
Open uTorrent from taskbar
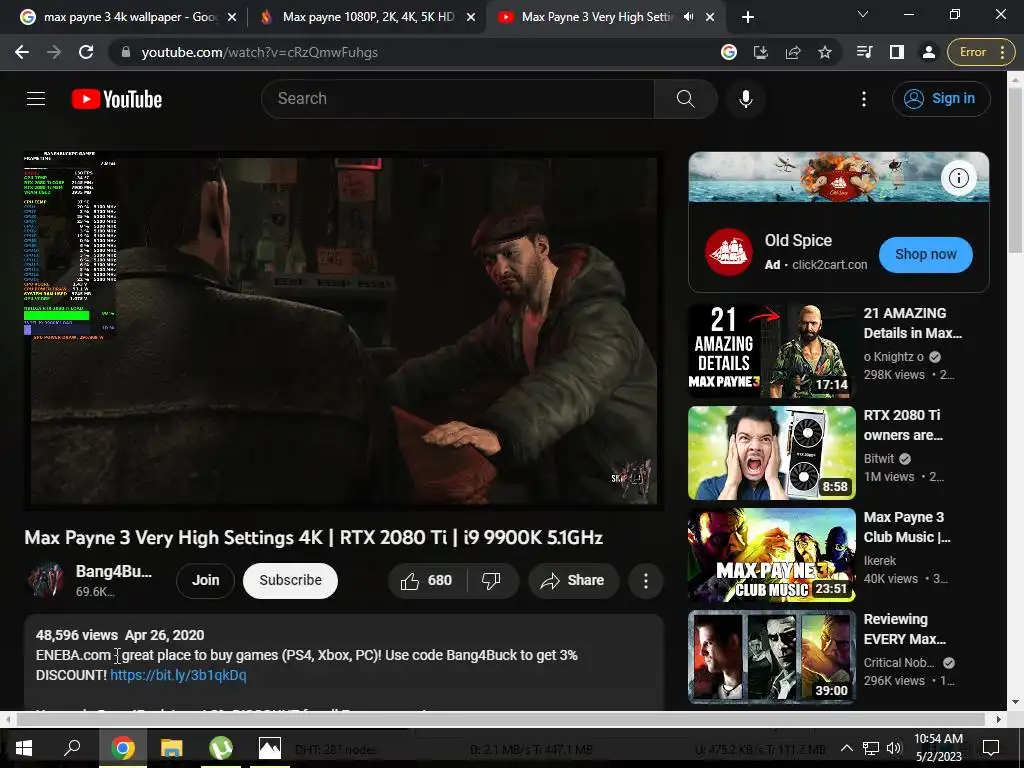pos(221,748)
